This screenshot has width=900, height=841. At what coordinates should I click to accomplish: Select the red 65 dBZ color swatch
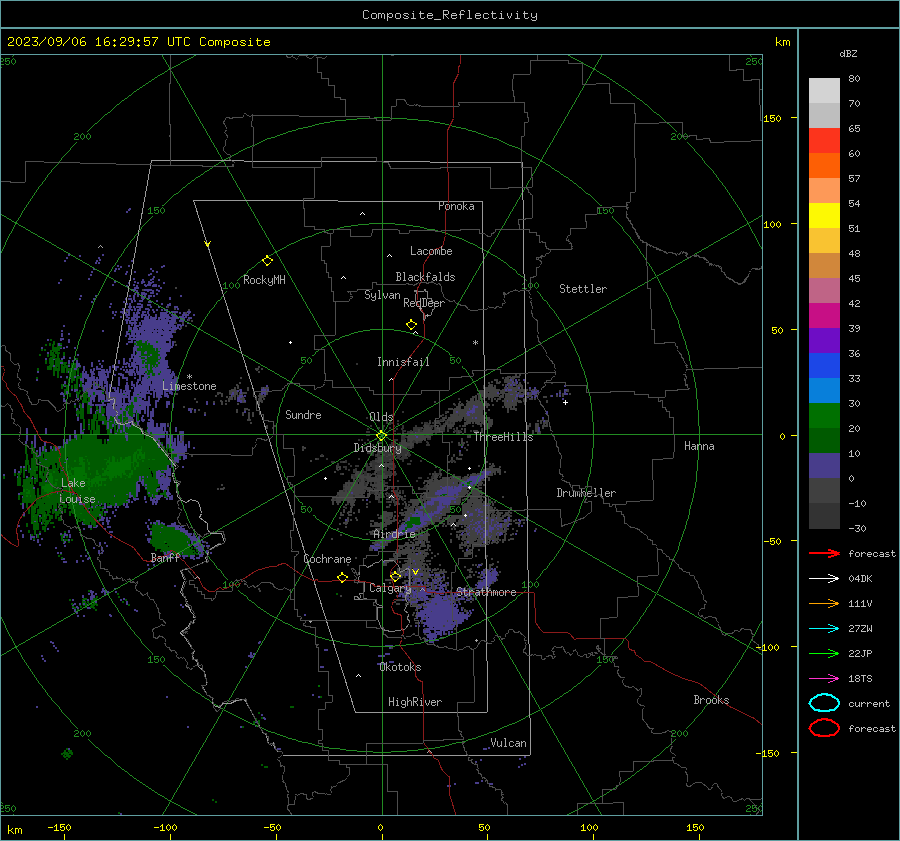pyautogui.click(x=824, y=140)
